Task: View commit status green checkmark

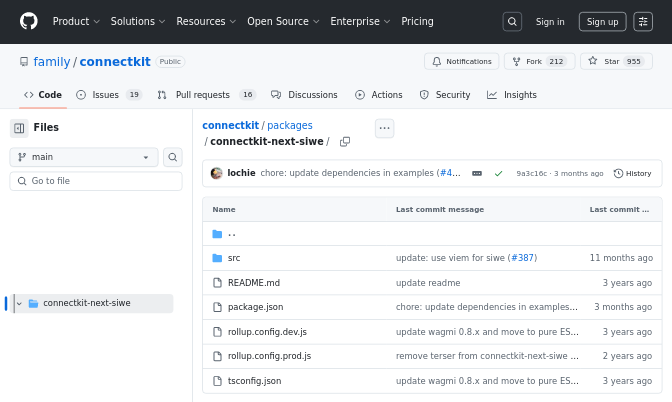Action: pyautogui.click(x=498, y=174)
